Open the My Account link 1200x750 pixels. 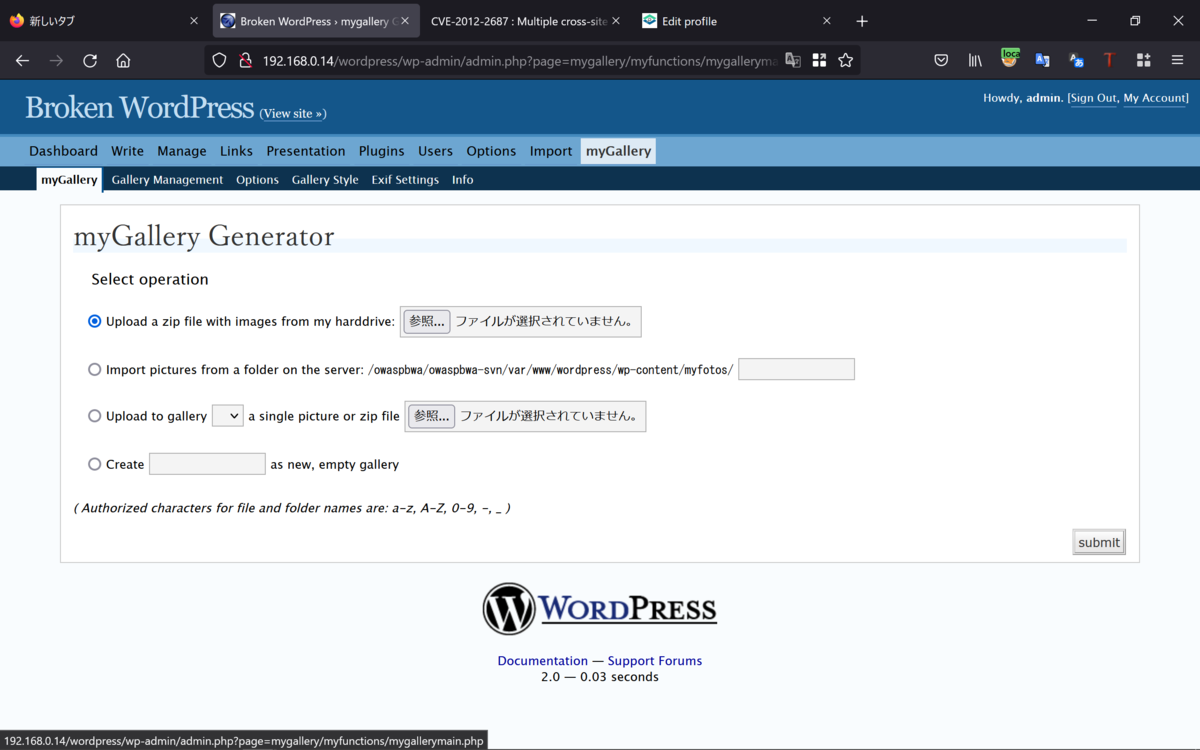point(1155,98)
